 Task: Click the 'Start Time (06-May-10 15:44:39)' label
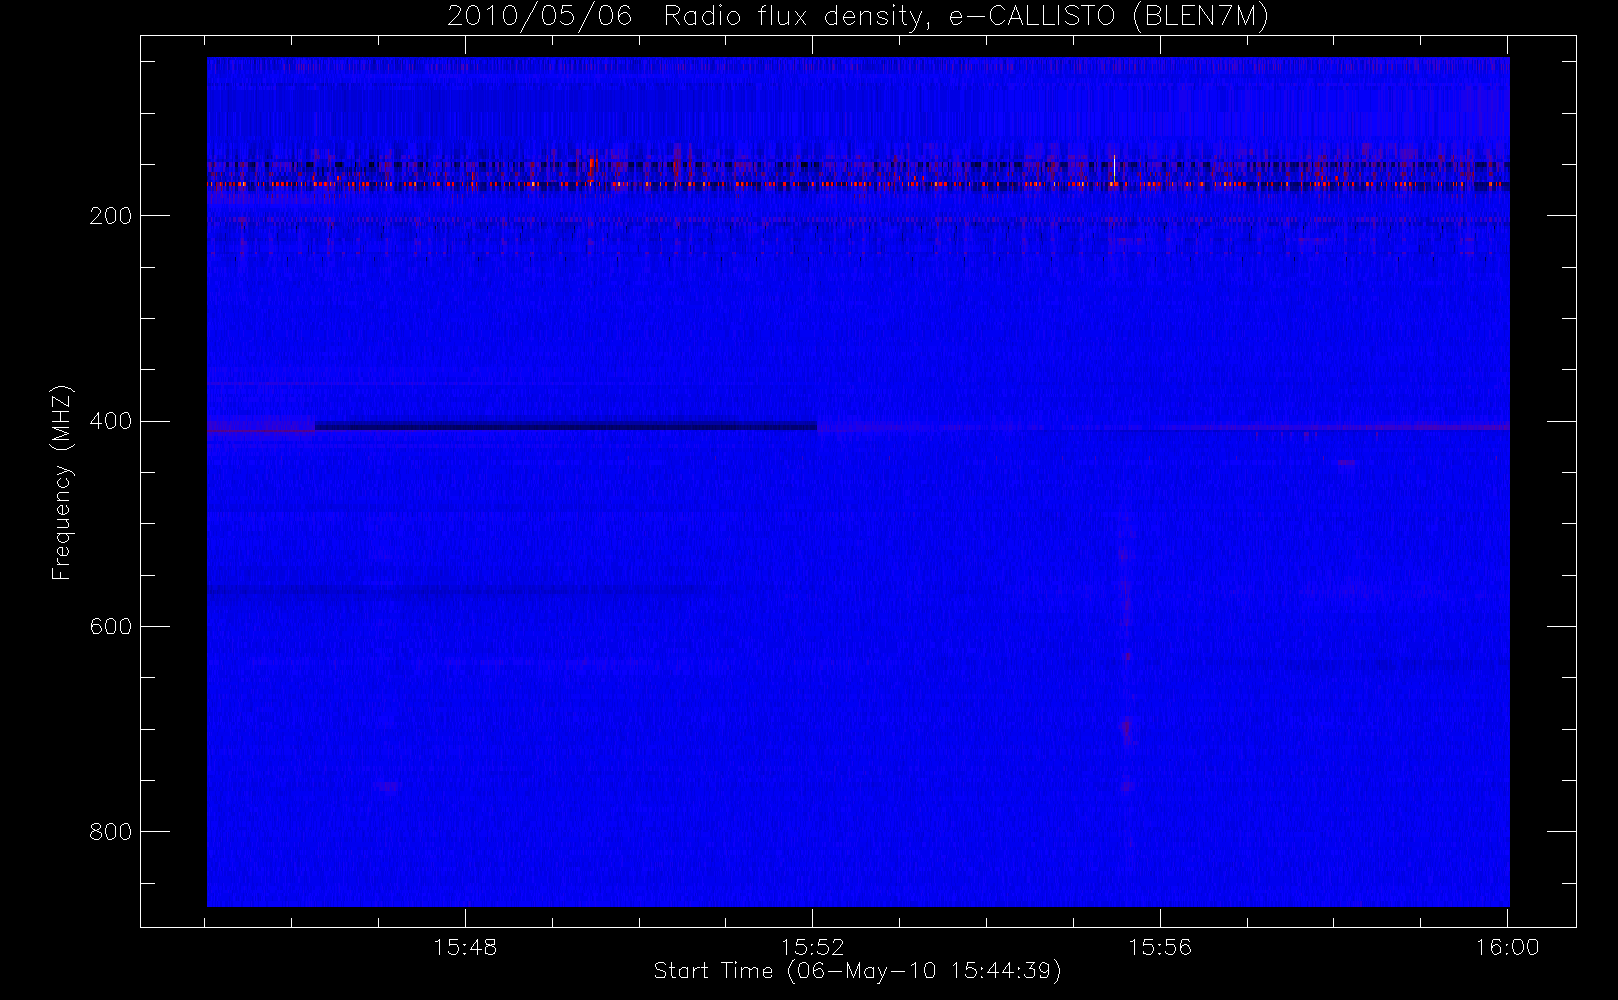point(858,971)
